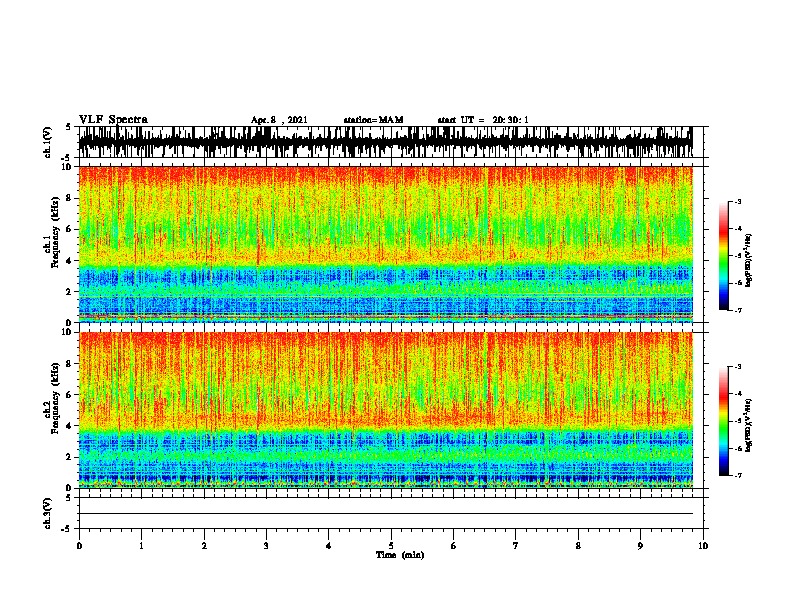Select the date text "Apr. 8, 2021"
This screenshot has width=792, height=612.
[x=279, y=120]
